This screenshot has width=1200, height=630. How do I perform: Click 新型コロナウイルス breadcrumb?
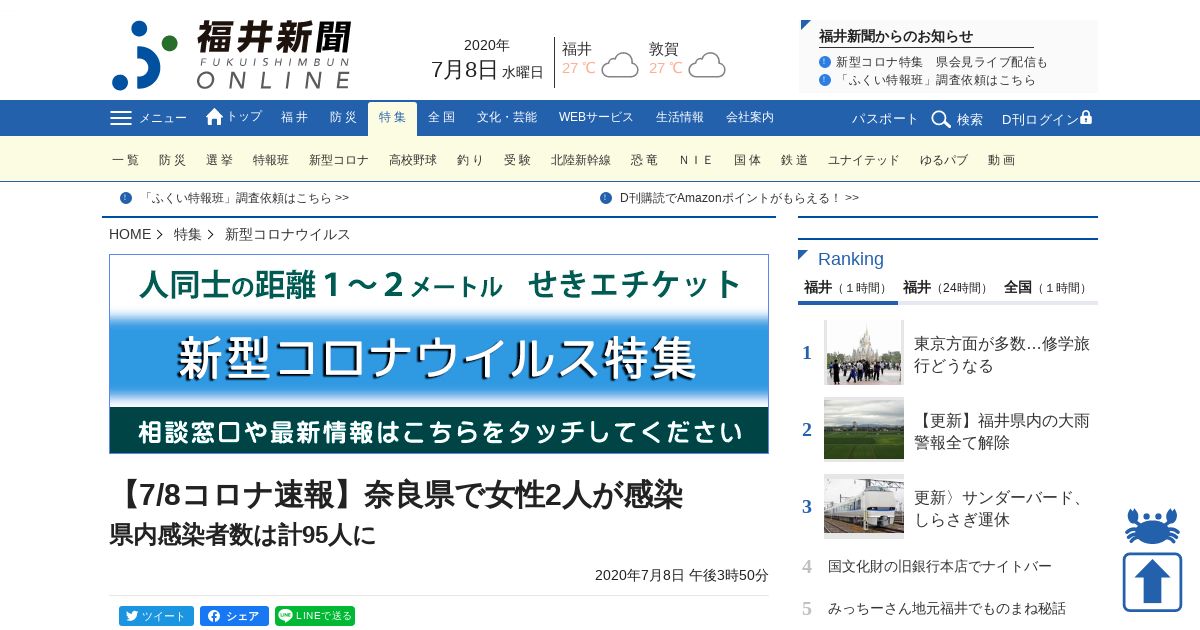point(288,234)
